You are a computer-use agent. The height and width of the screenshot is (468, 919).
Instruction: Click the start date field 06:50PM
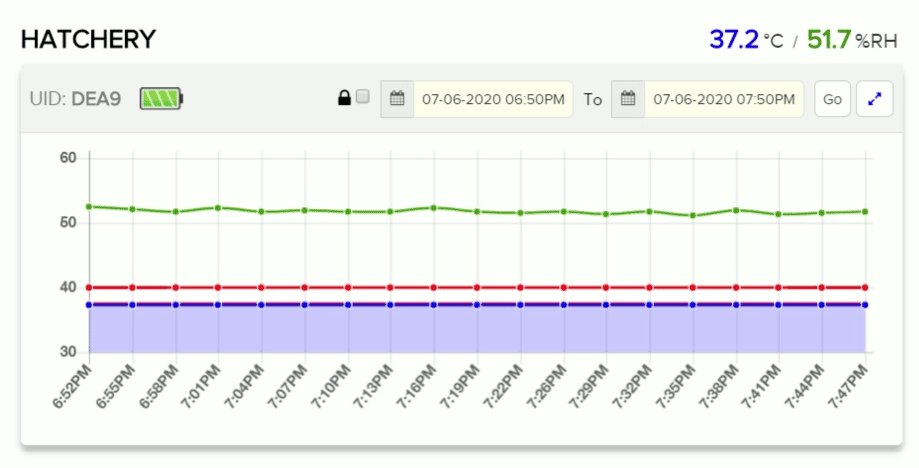point(493,99)
